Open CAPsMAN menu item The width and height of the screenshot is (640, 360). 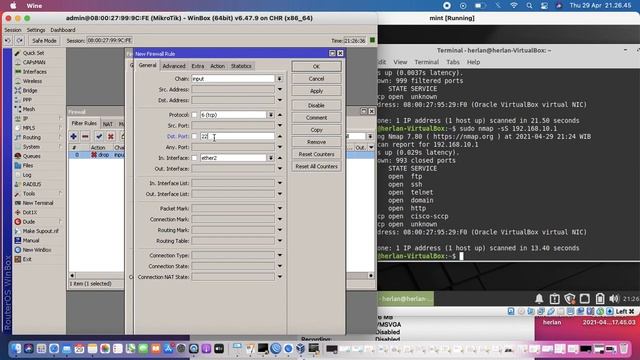pyautogui.click(x=34, y=62)
